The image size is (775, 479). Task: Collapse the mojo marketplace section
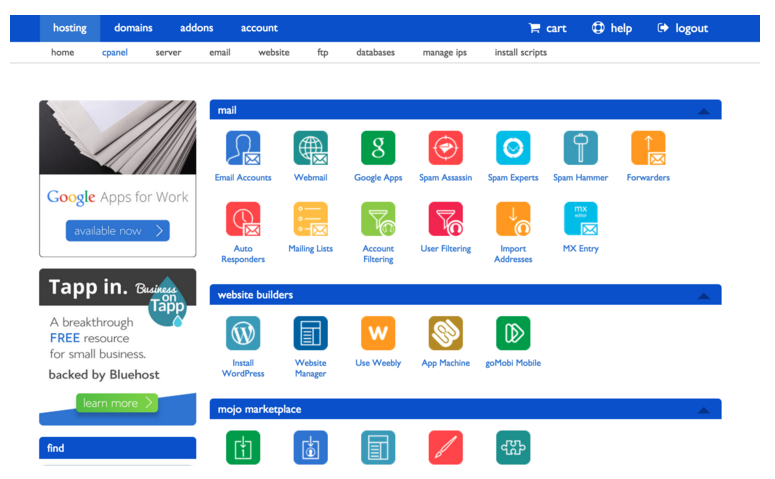click(x=703, y=410)
